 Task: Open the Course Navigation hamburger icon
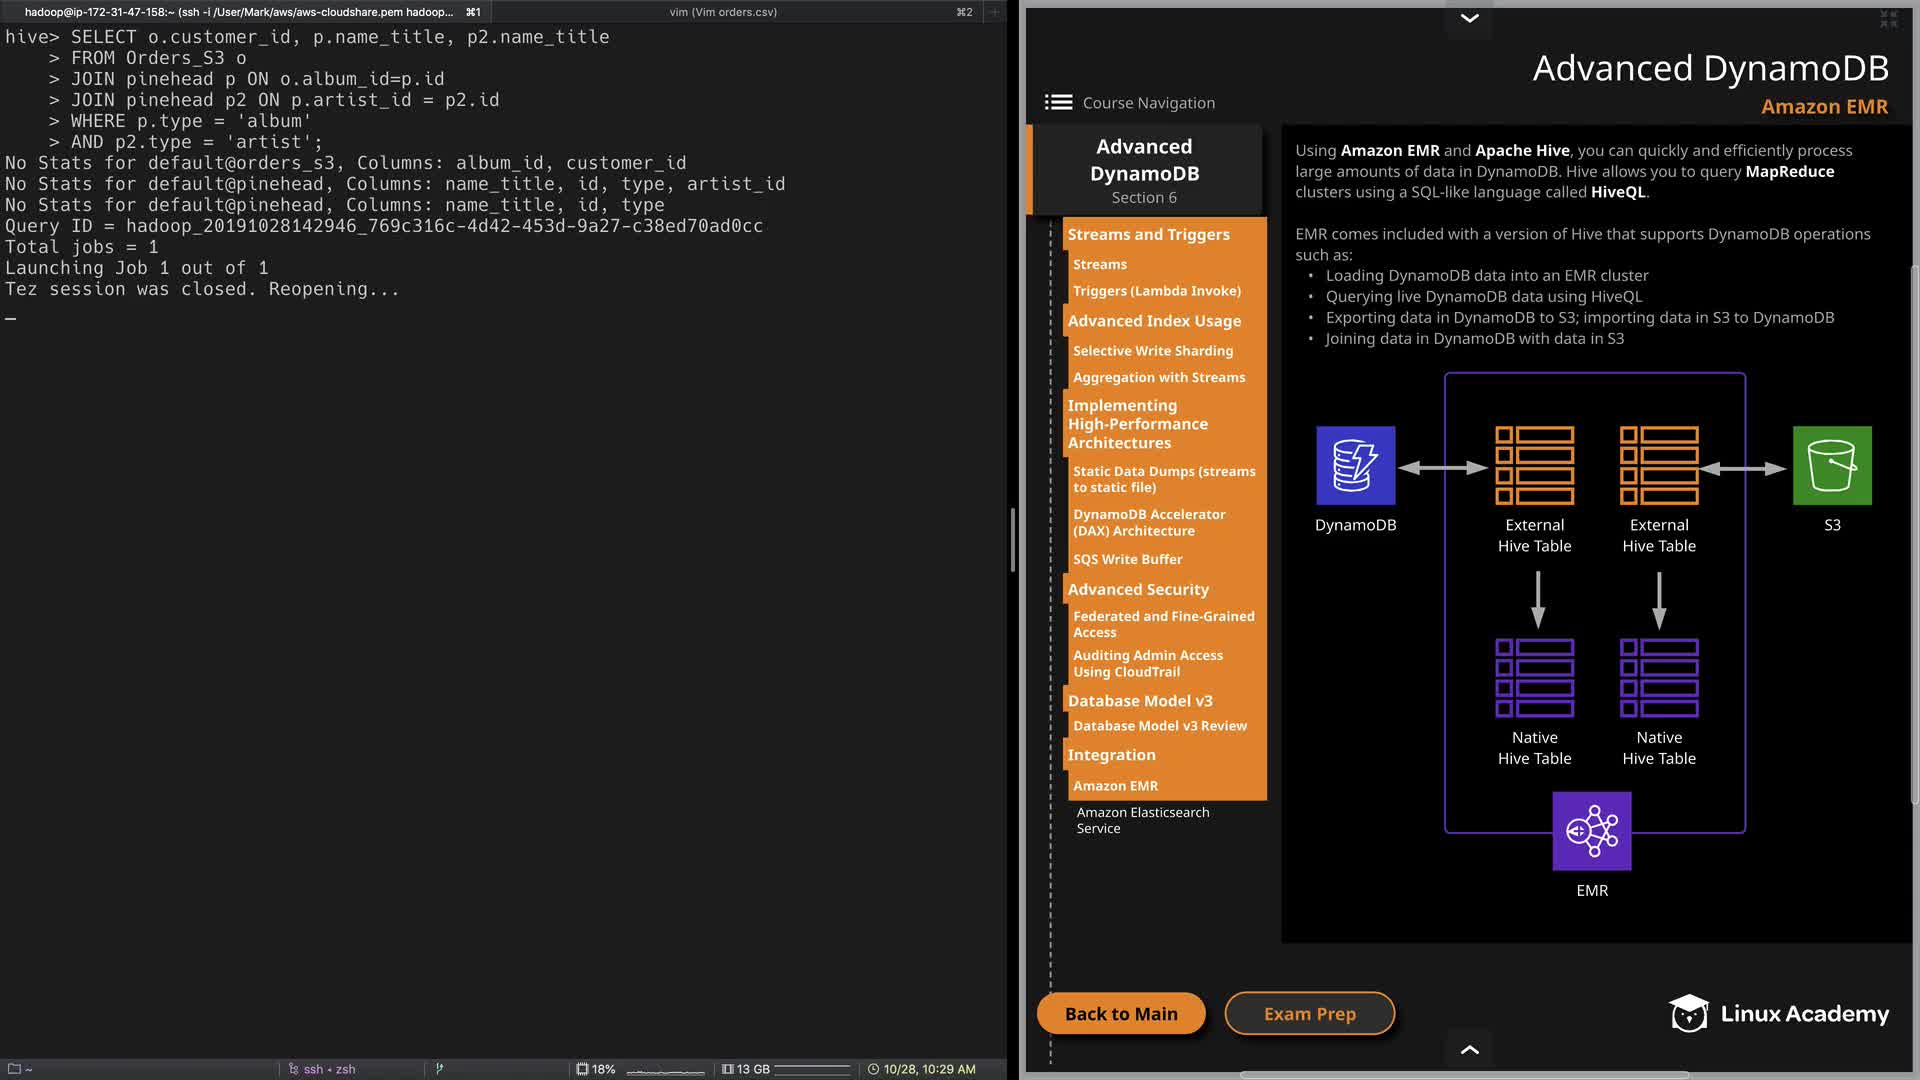[1058, 102]
